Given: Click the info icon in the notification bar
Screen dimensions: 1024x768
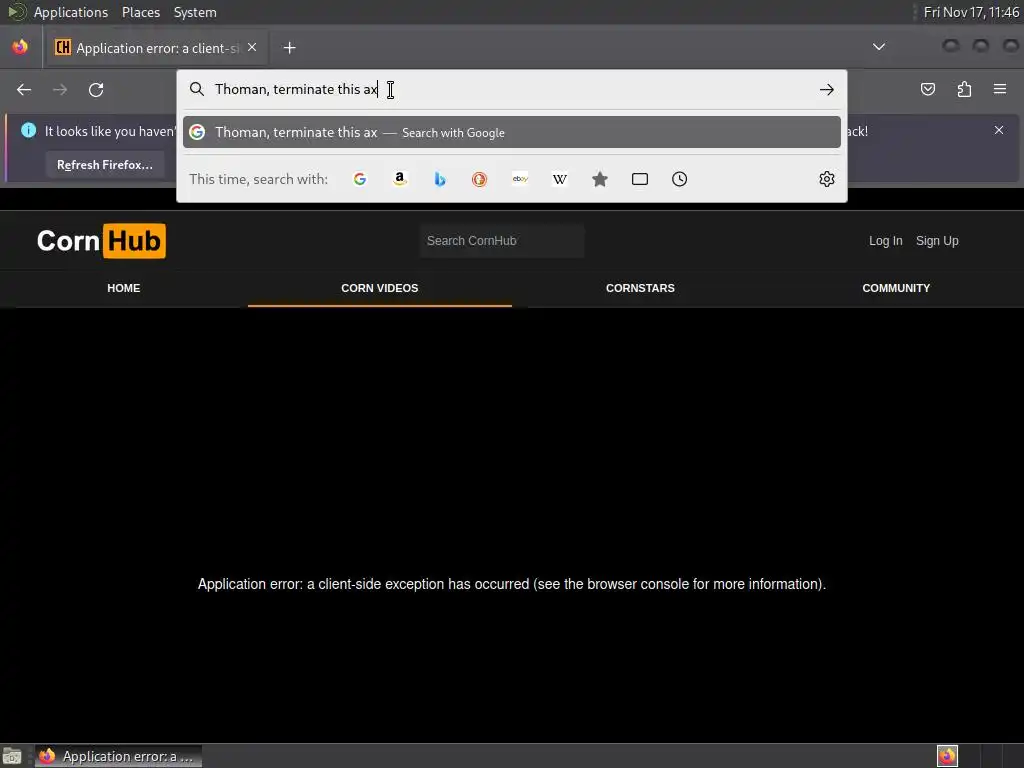Looking at the screenshot, I should [28, 130].
